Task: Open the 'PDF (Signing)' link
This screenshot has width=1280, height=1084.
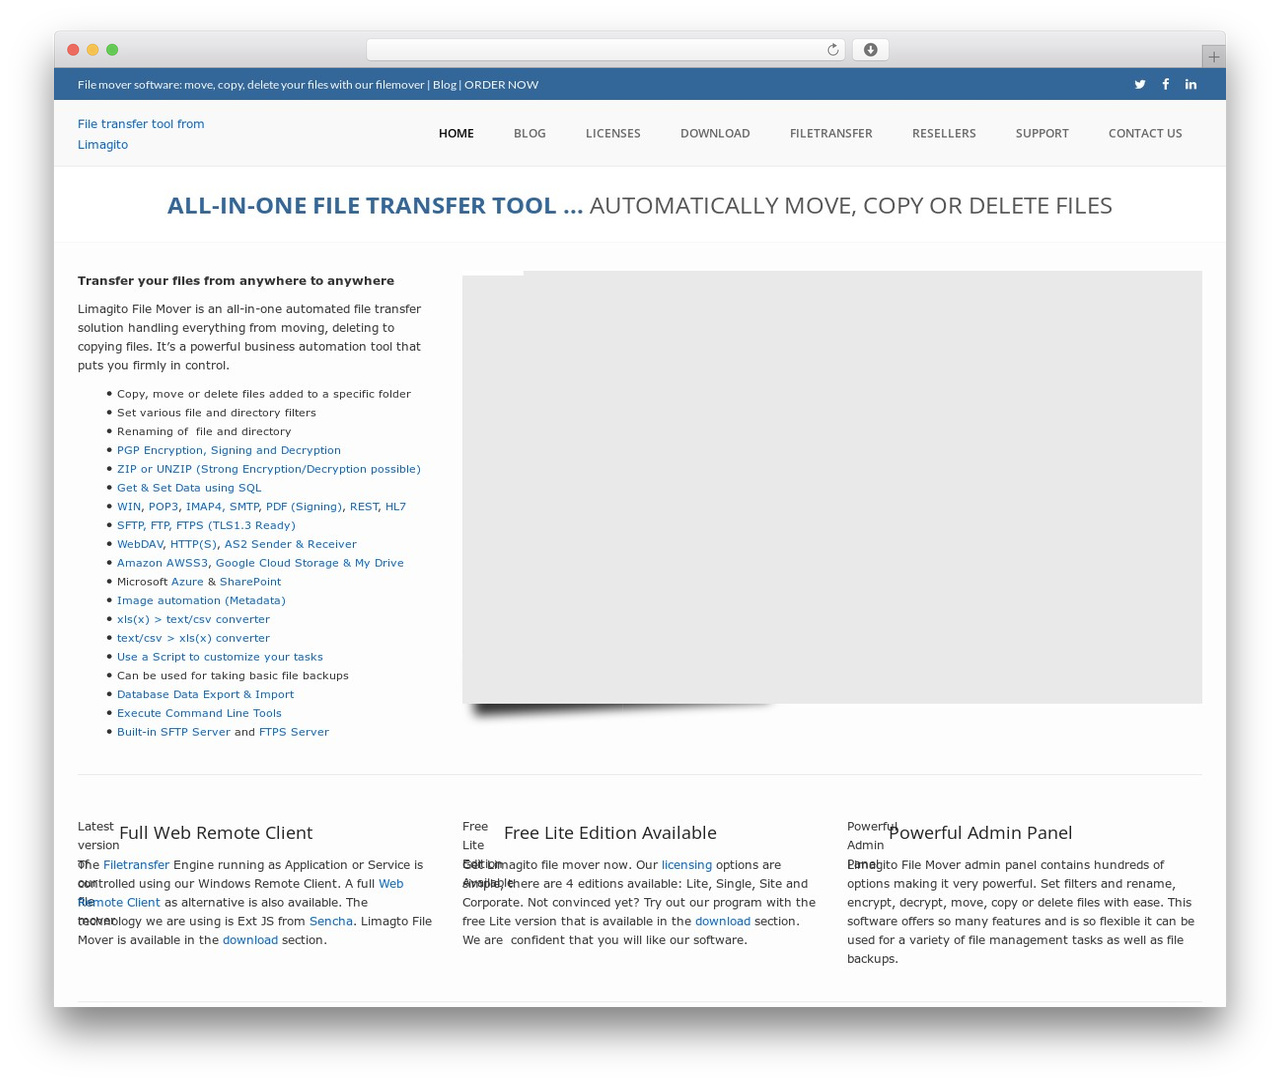Action: coord(304,507)
